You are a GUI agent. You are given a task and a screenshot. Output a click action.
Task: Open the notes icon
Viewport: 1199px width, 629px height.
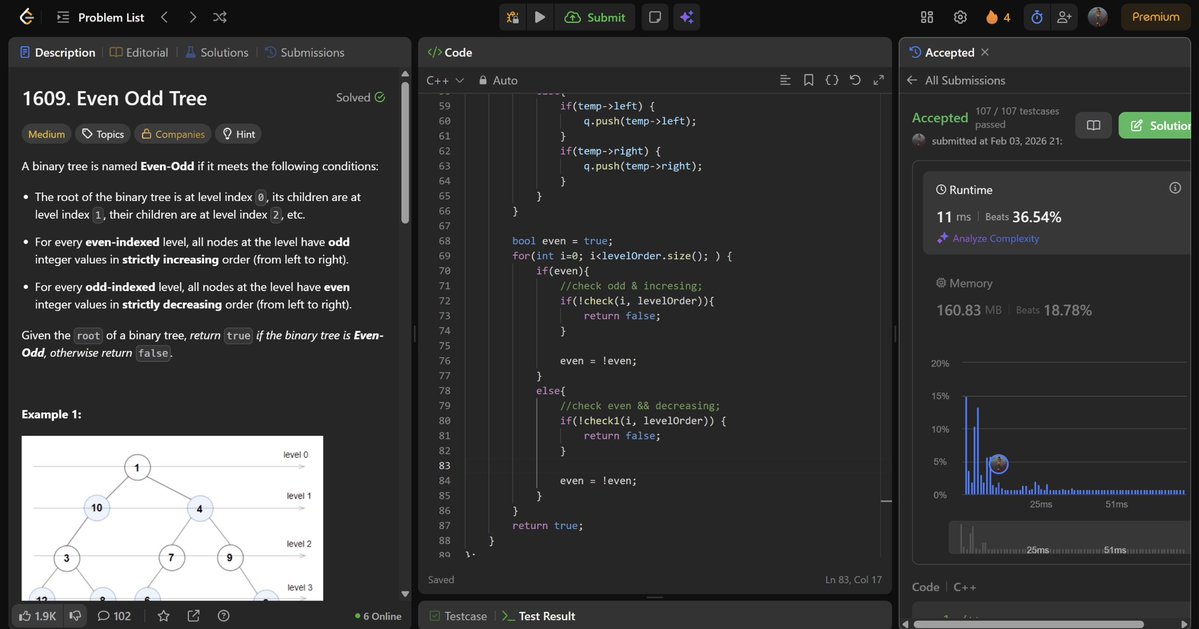pyautogui.click(x=655, y=17)
